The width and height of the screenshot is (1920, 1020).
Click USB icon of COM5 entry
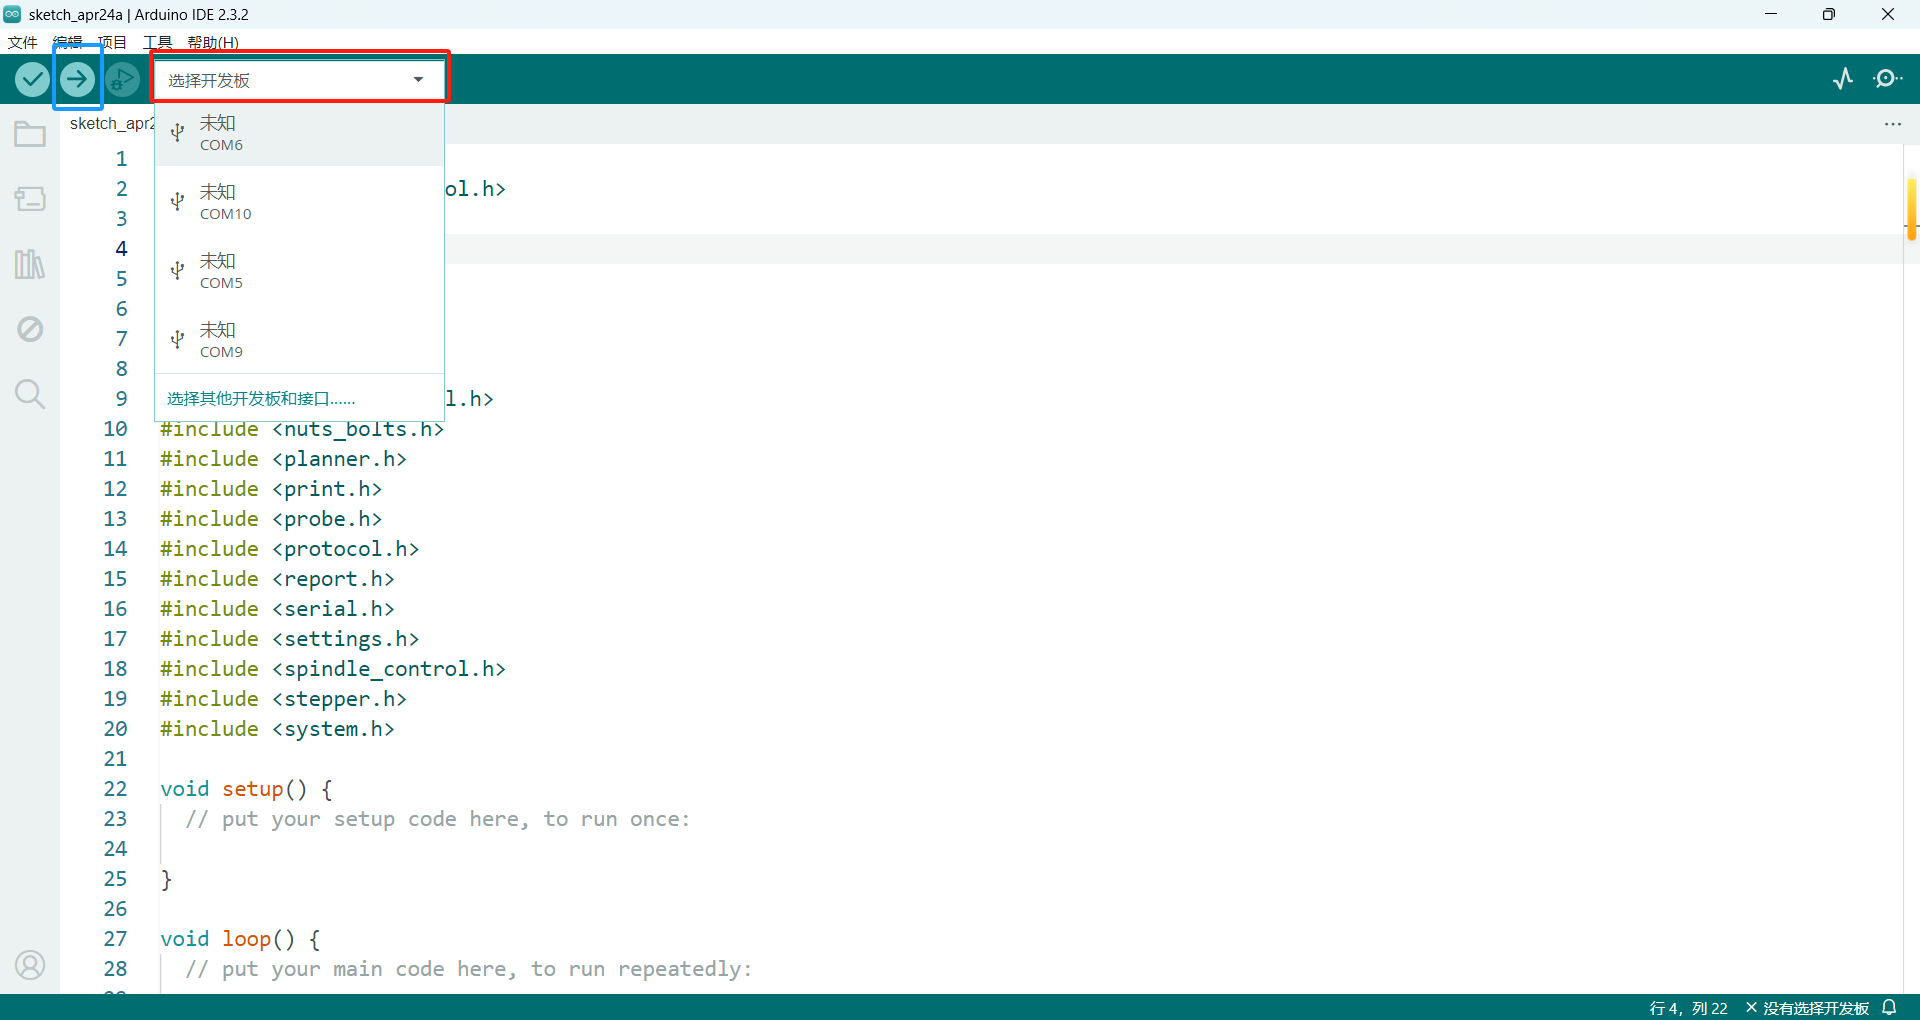pos(177,271)
